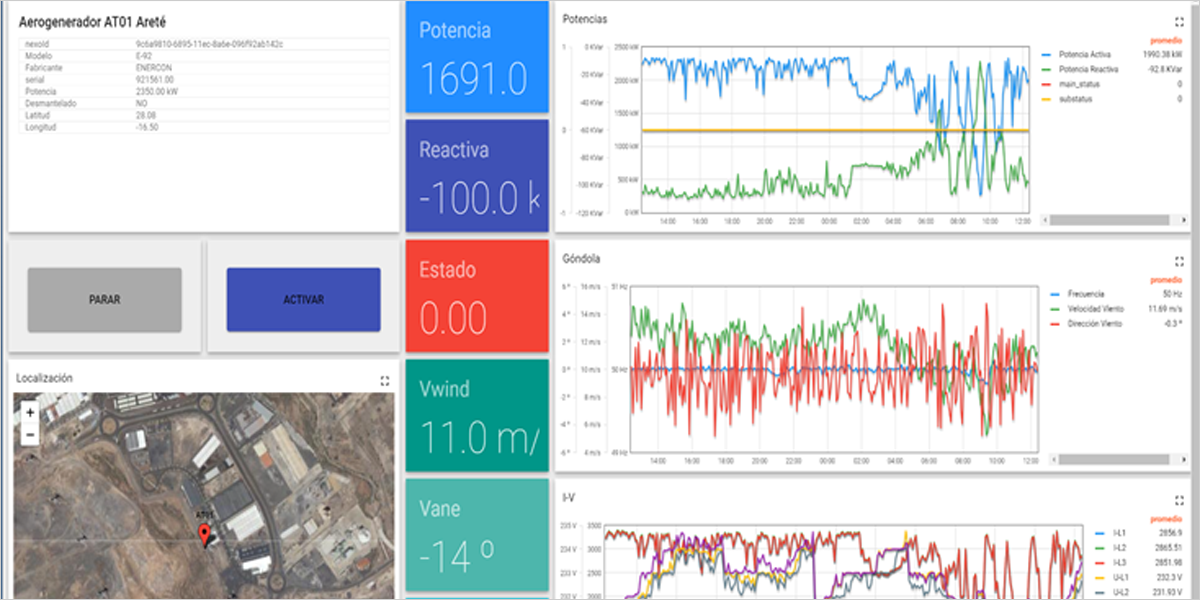The image size is (1200, 600).
Task: Open the Potencia 1691.0 value card
Action: (477, 57)
